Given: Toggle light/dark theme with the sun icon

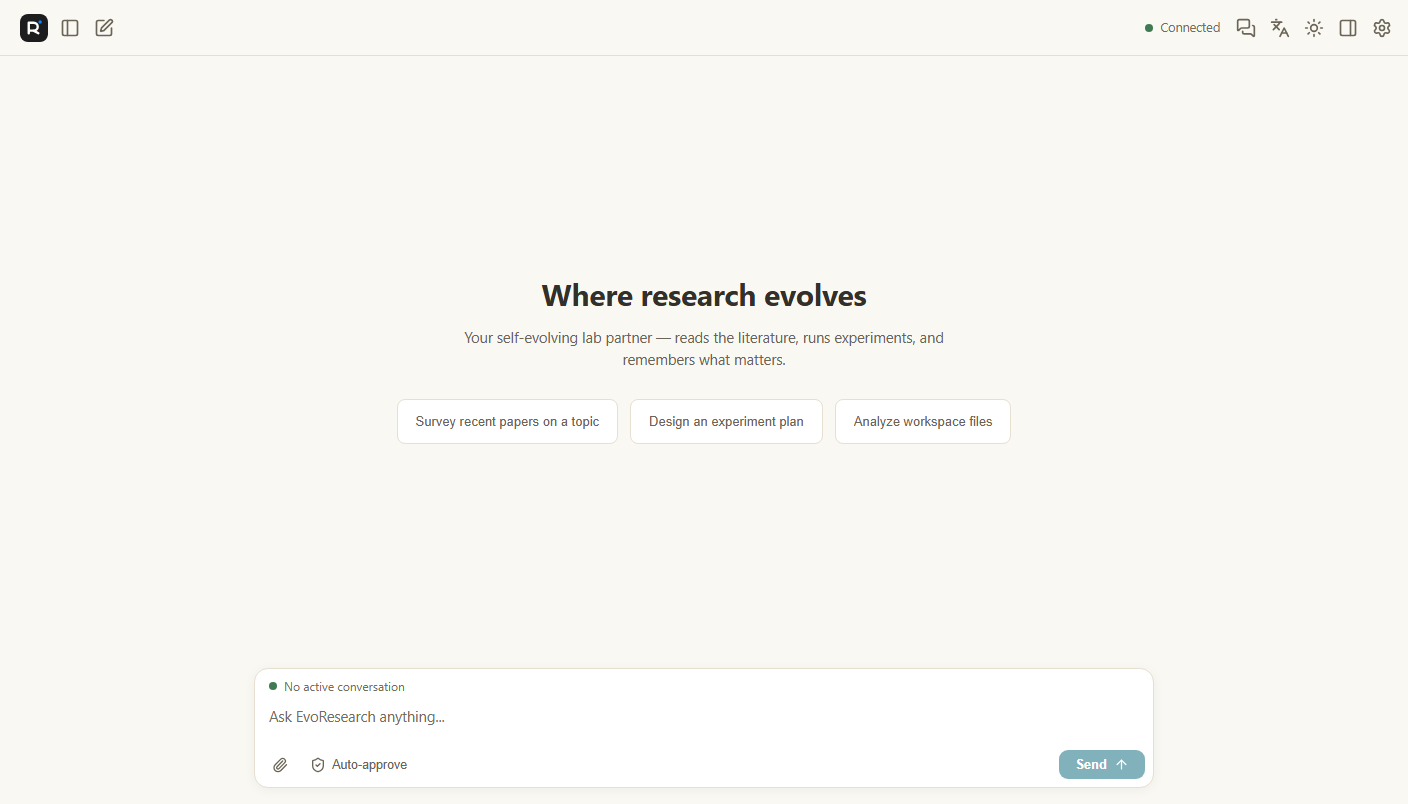Looking at the screenshot, I should click(x=1314, y=28).
